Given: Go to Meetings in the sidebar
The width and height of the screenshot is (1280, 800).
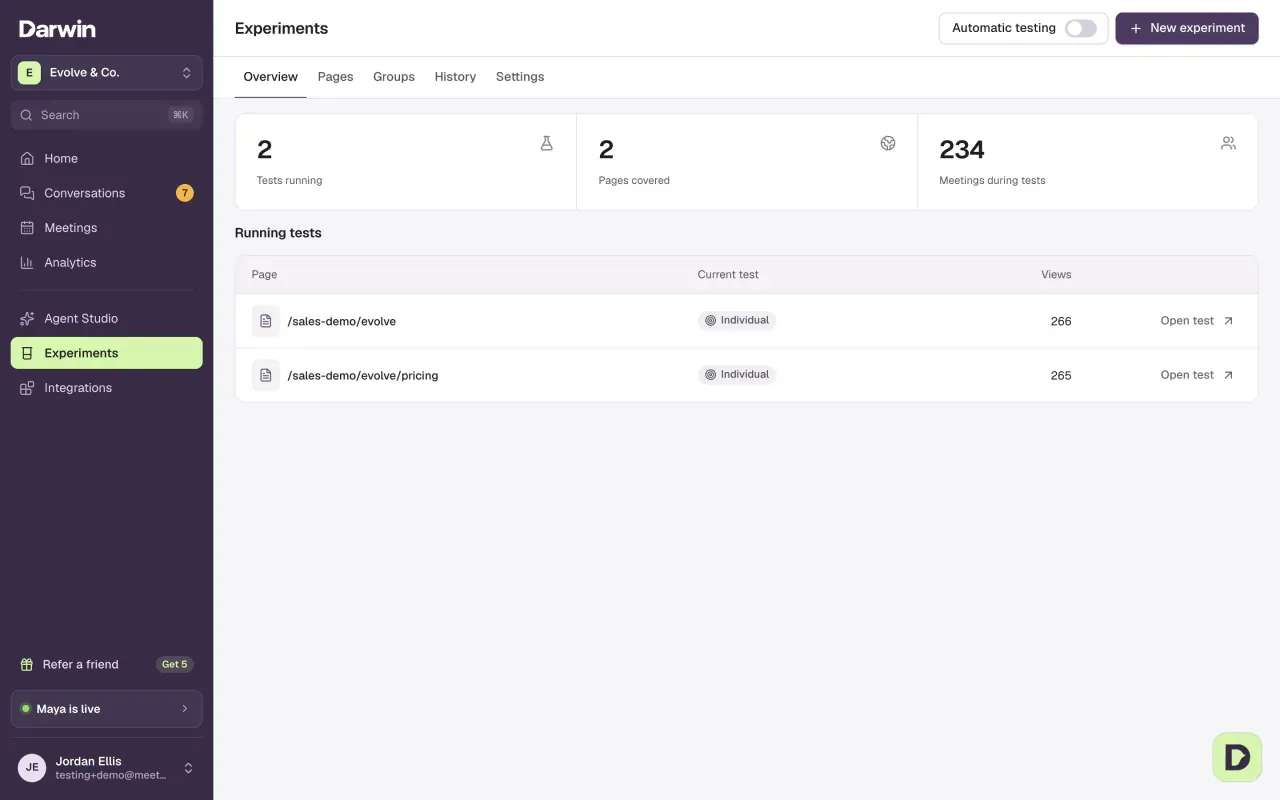Looking at the screenshot, I should pos(107,228).
